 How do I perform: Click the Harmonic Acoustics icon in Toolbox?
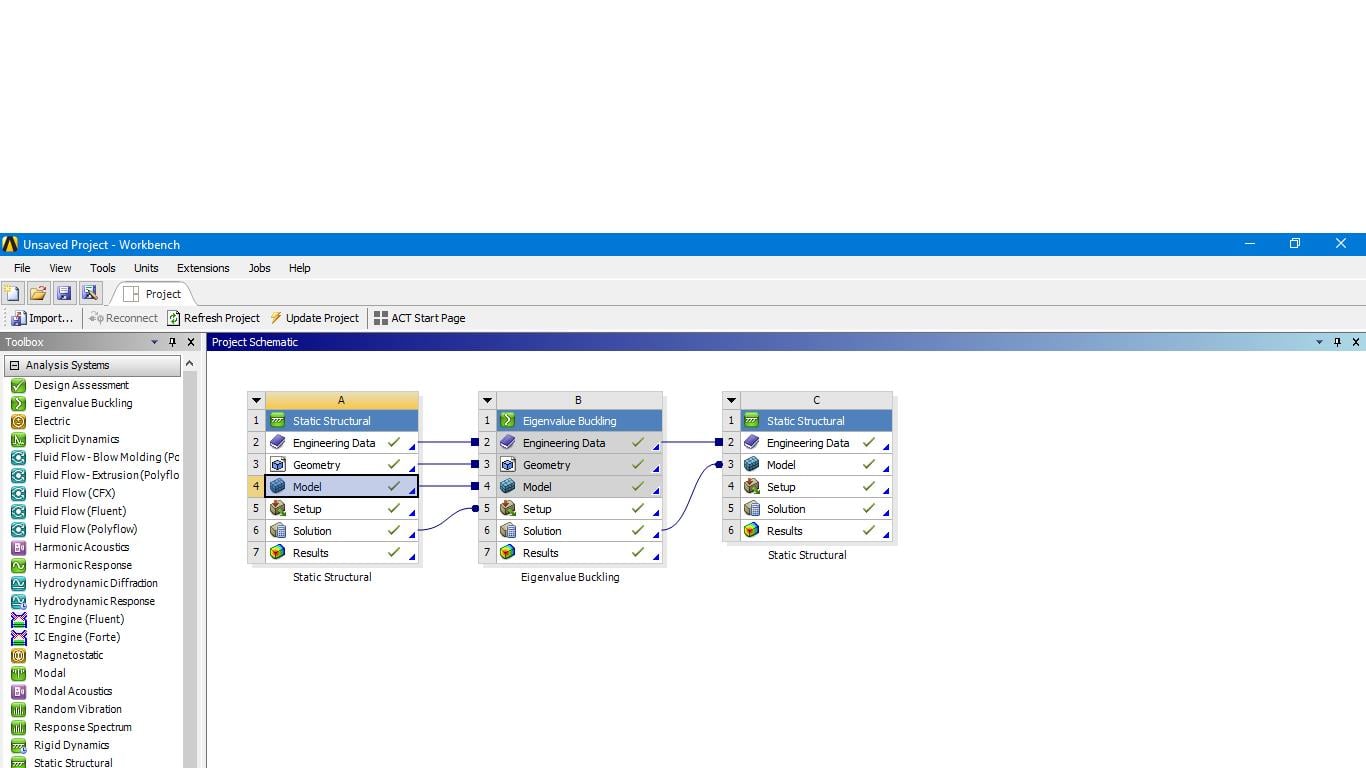click(18, 547)
